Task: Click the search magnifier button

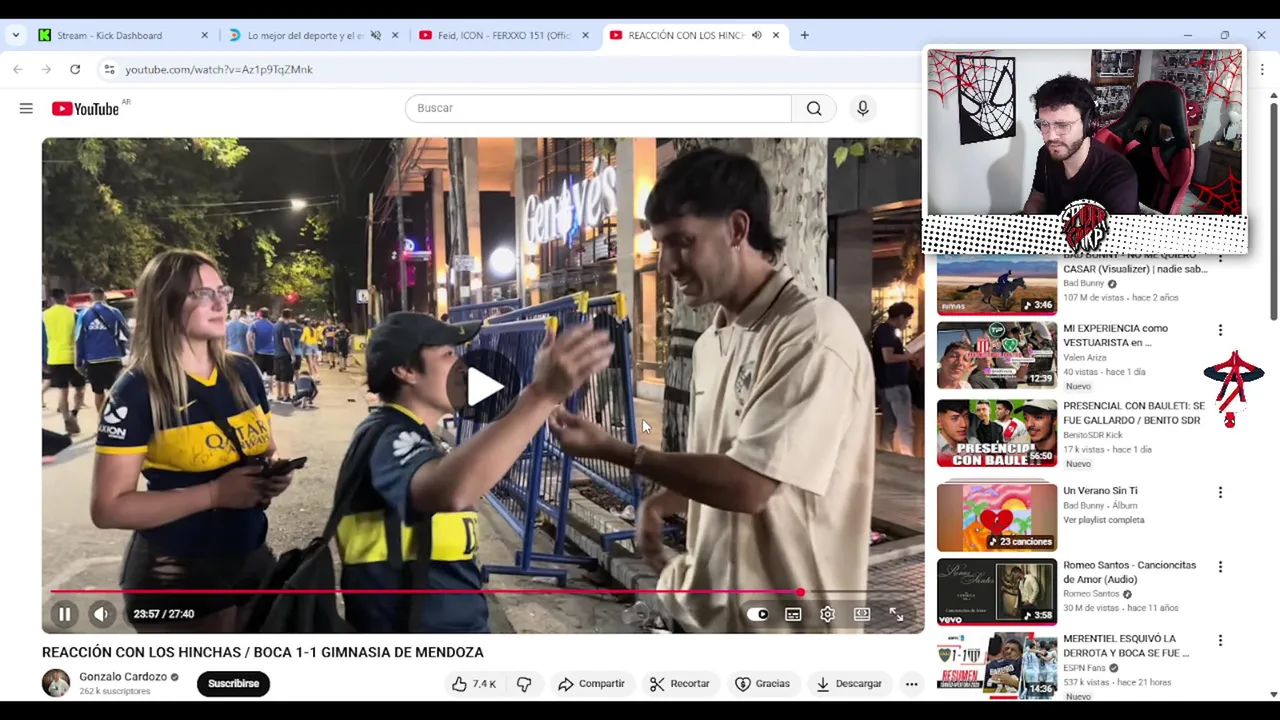Action: click(814, 108)
